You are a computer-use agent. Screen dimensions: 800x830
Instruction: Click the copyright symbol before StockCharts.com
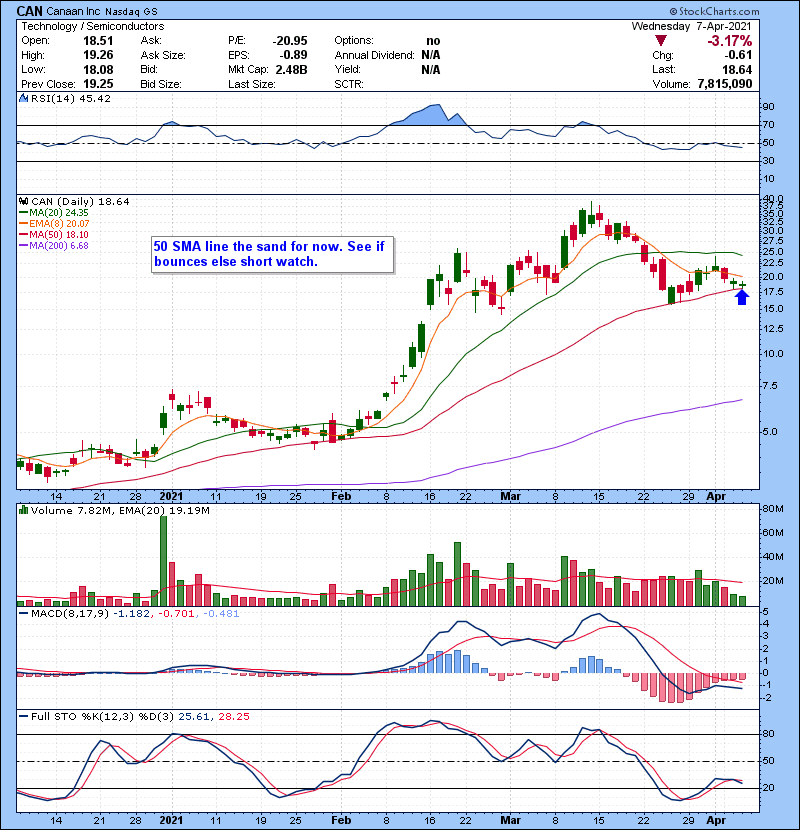coord(673,11)
